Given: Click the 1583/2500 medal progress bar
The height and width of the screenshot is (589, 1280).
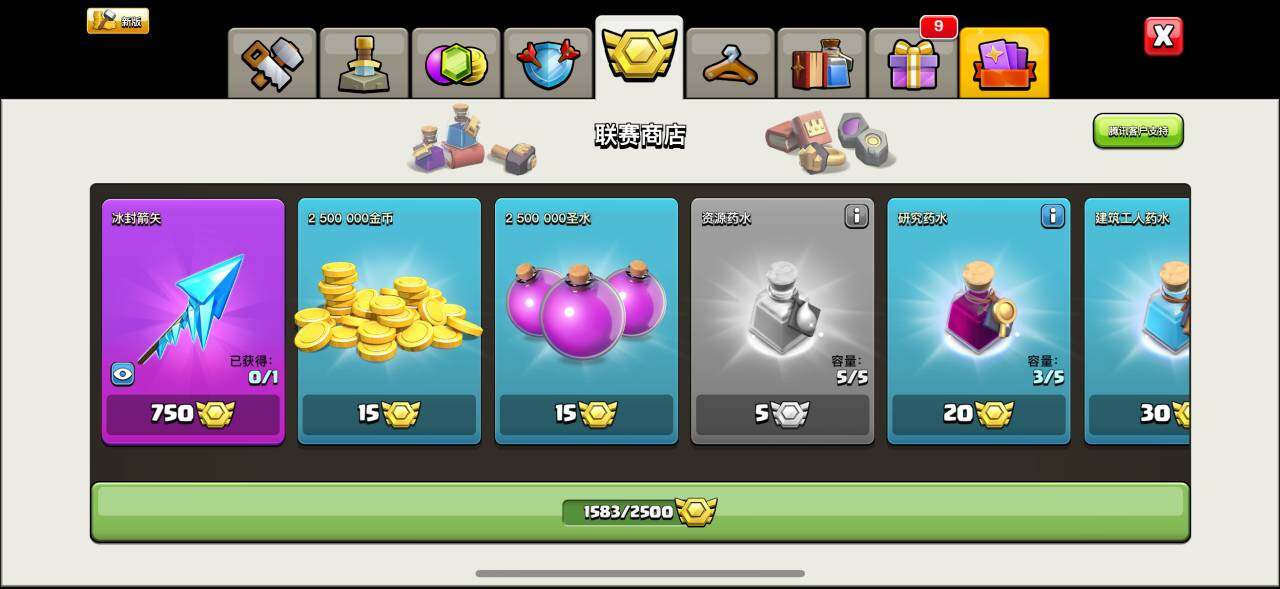Looking at the screenshot, I should coord(640,512).
